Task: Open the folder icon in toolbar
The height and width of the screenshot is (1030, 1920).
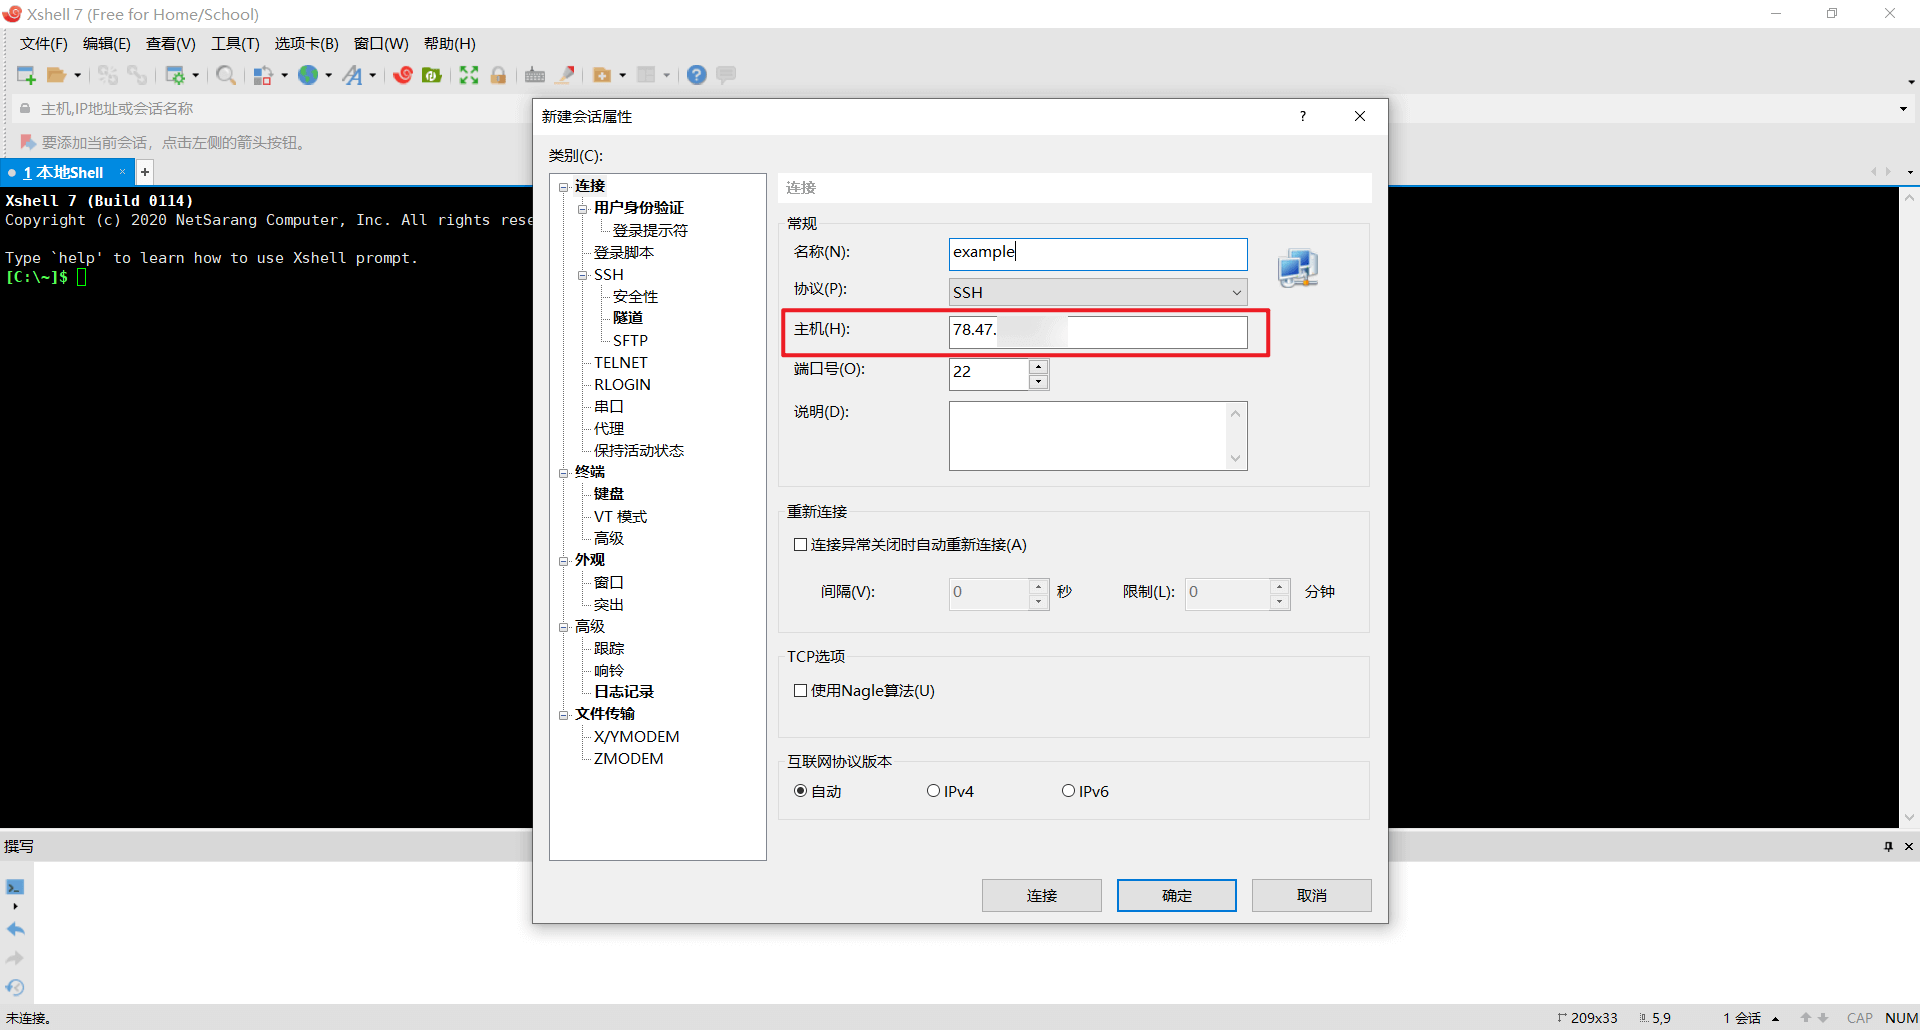Action: point(57,75)
